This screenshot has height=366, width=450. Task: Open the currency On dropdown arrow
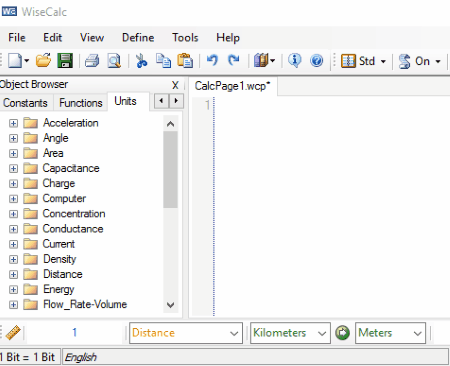(x=438, y=61)
